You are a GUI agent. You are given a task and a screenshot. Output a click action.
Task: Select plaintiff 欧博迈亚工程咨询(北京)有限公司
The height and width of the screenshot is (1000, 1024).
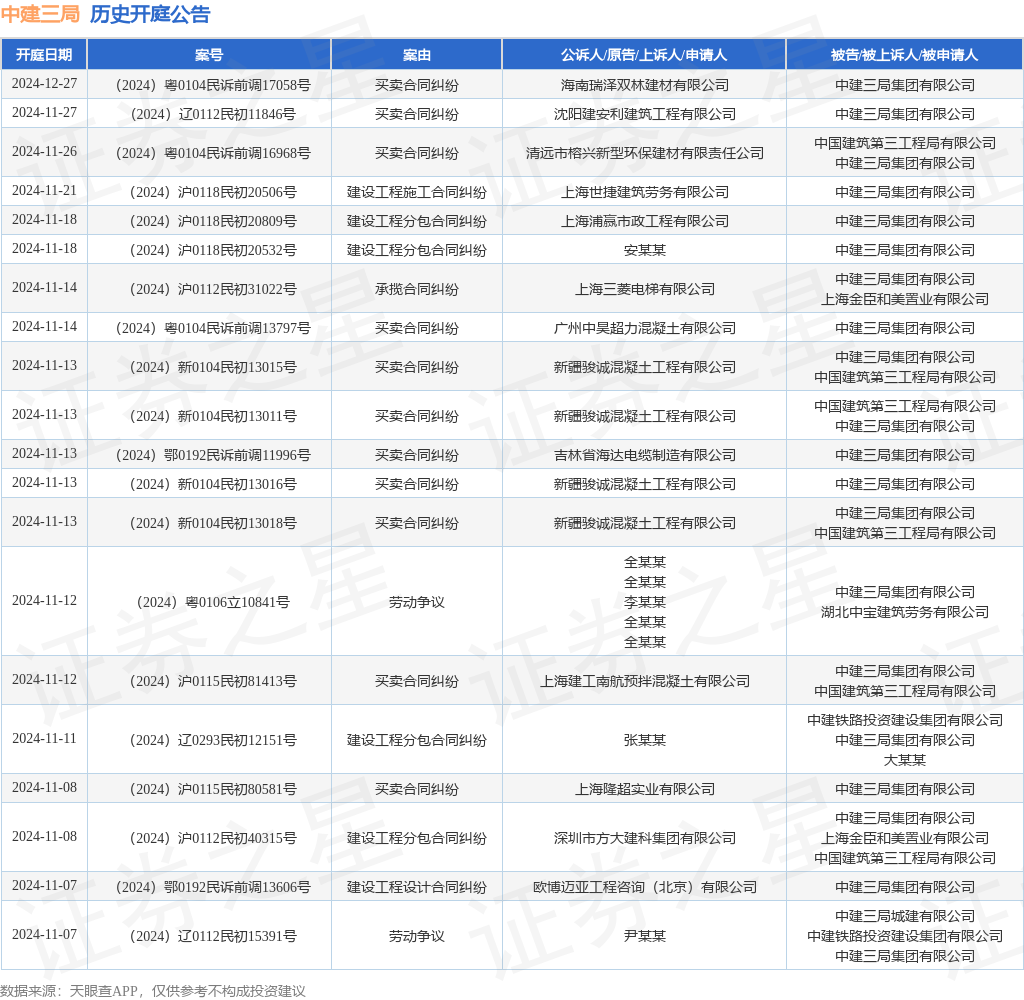[645, 887]
